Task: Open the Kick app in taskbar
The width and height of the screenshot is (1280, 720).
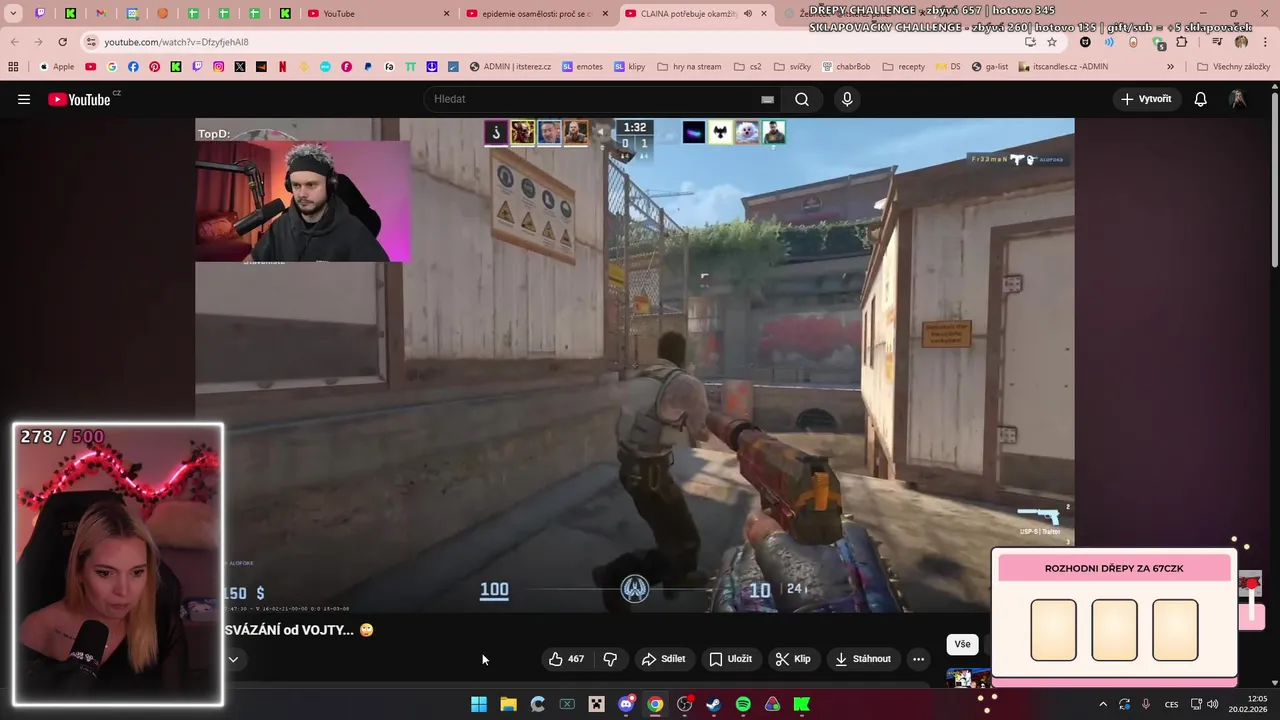Action: (x=802, y=704)
